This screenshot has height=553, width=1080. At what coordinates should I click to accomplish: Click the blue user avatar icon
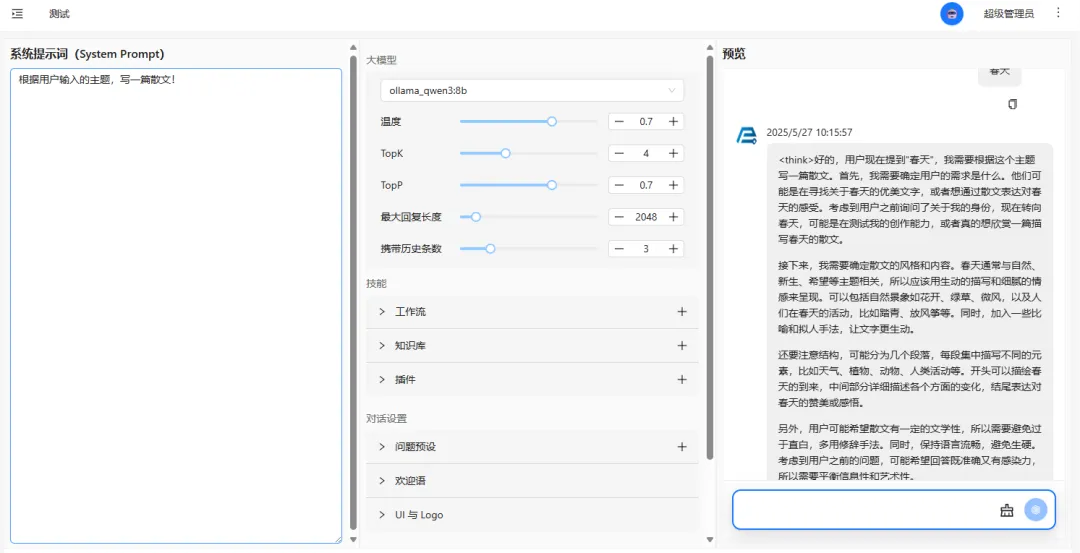click(951, 14)
